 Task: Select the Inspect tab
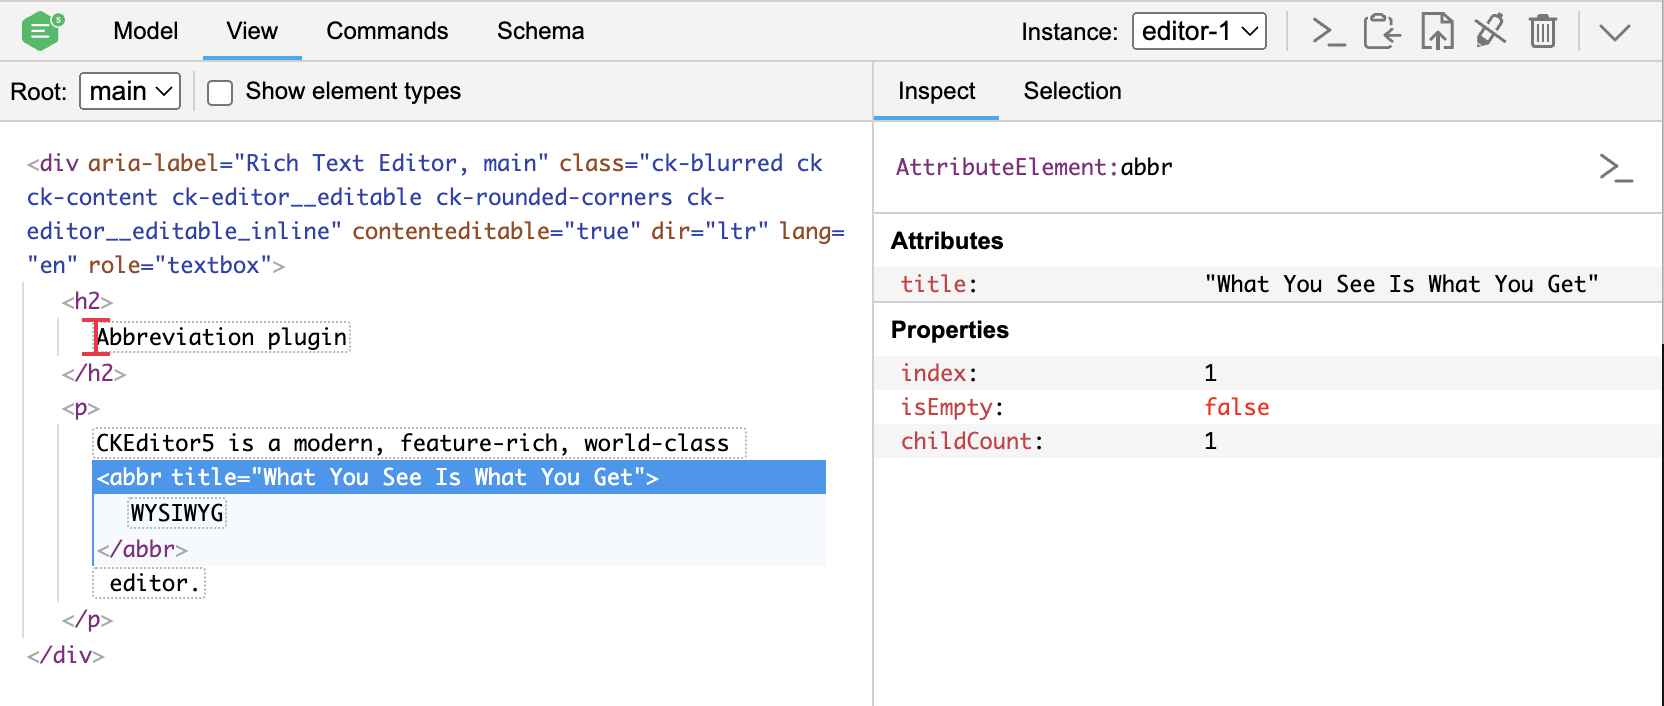[936, 91]
